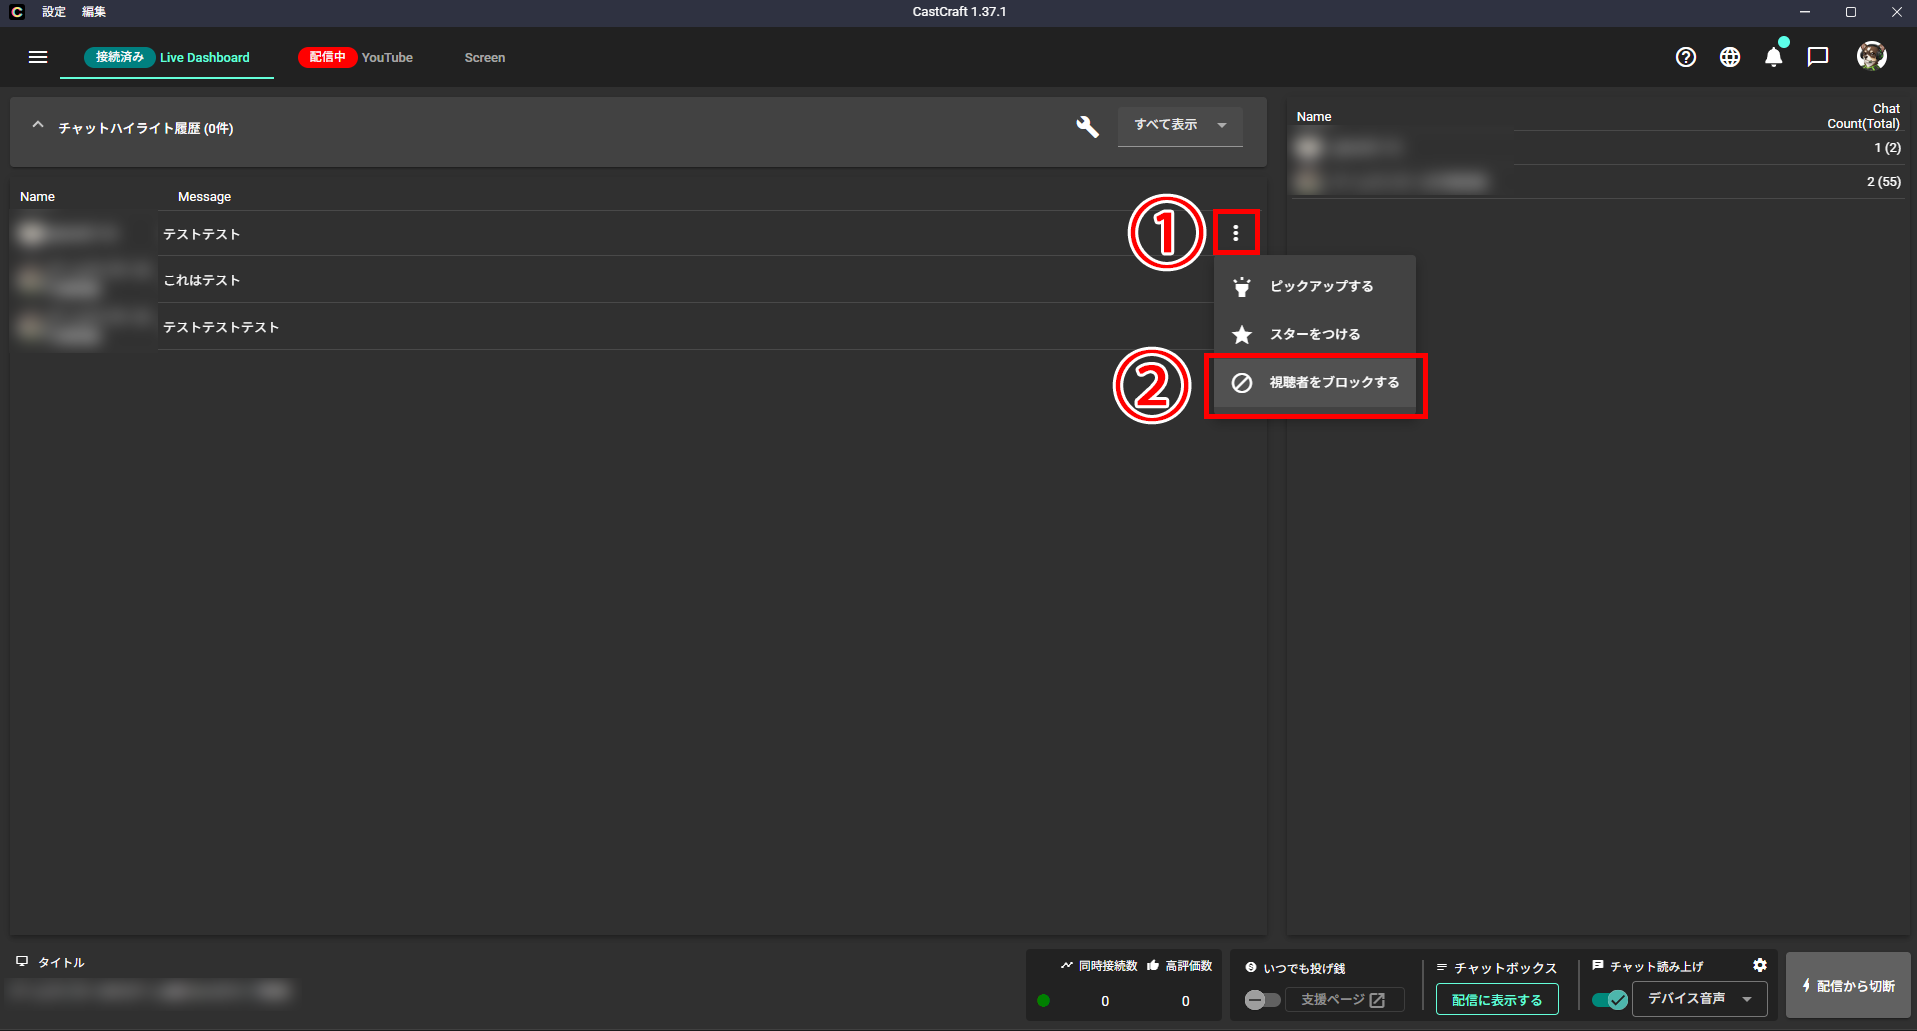
Task: Switch to the Live Dashboard tab
Action: (x=167, y=57)
